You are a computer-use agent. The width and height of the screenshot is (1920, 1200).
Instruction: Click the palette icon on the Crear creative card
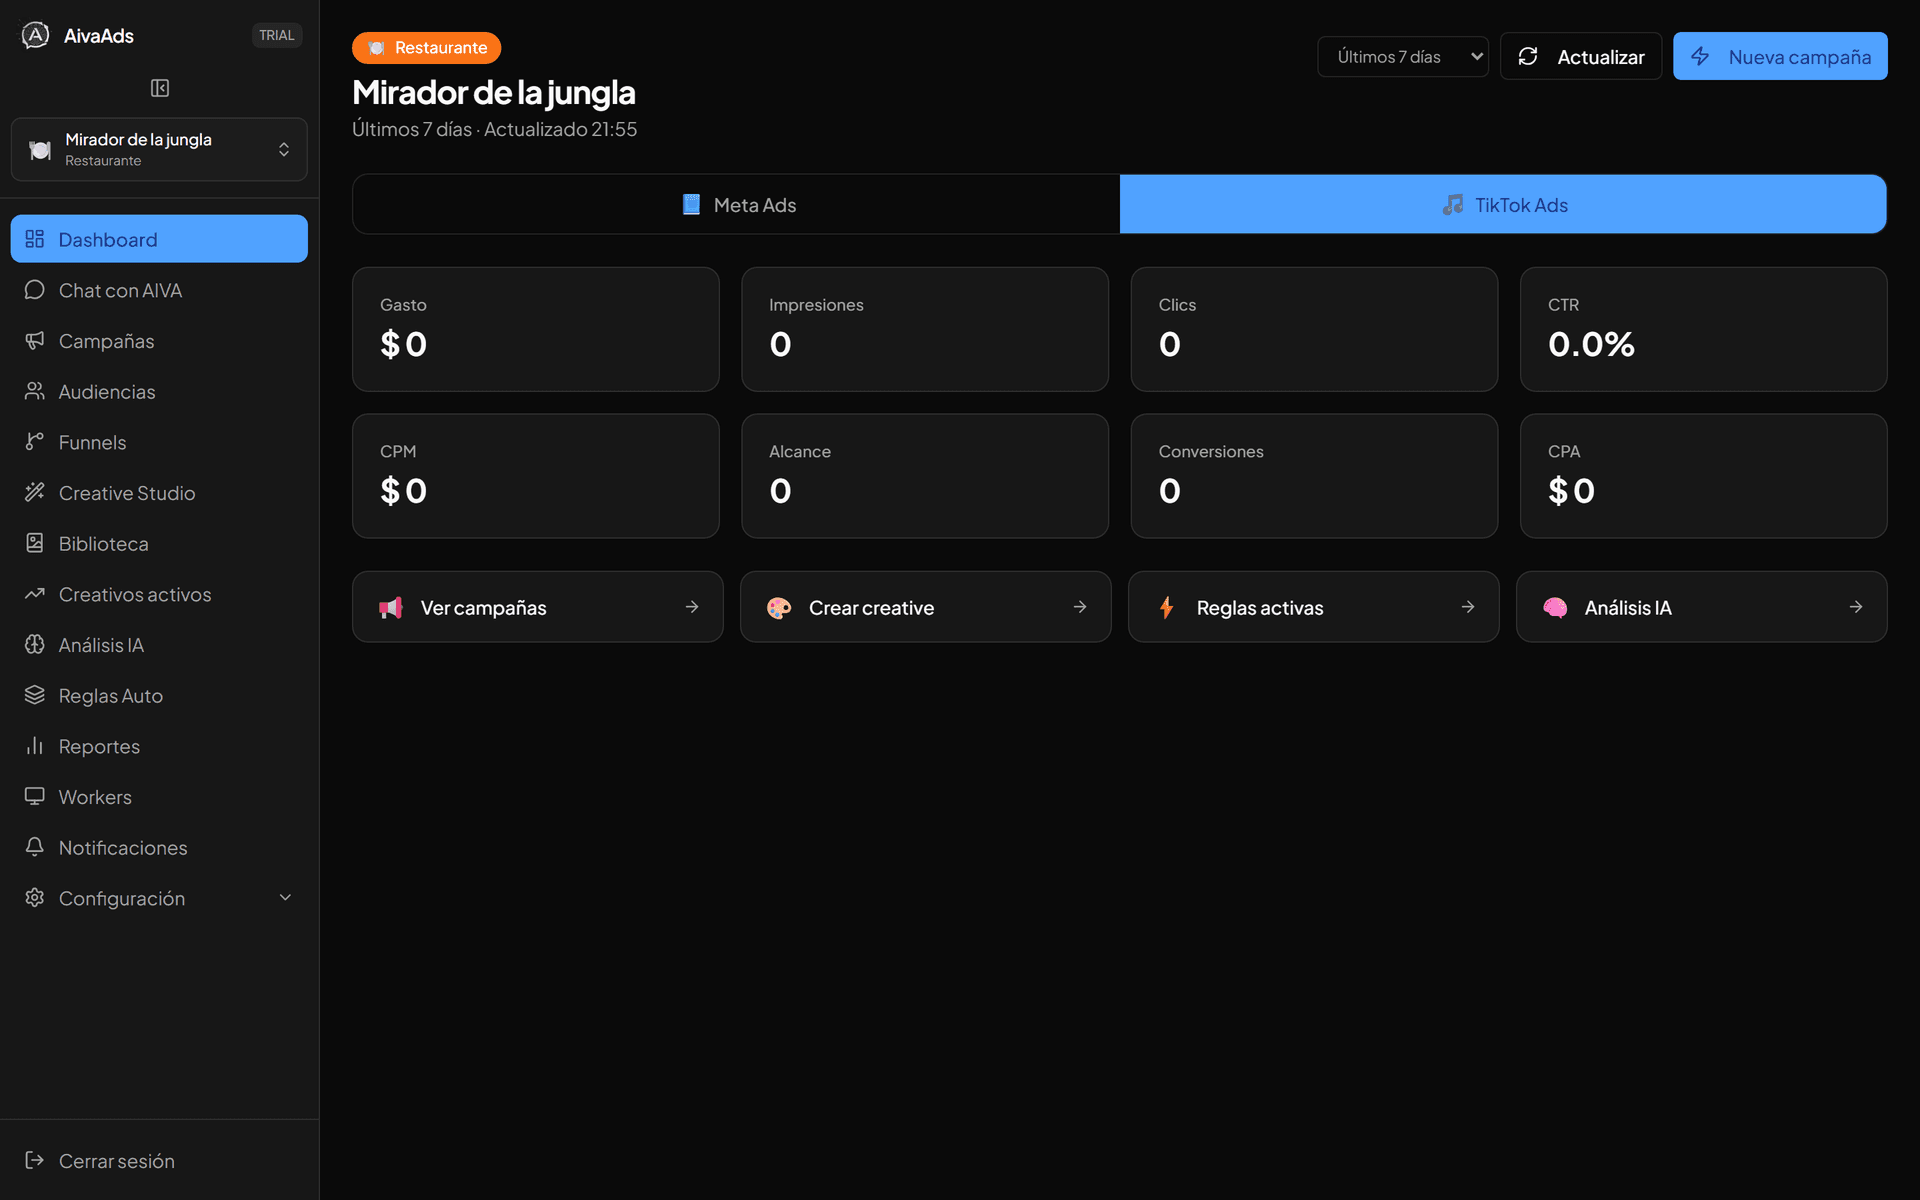(x=779, y=607)
